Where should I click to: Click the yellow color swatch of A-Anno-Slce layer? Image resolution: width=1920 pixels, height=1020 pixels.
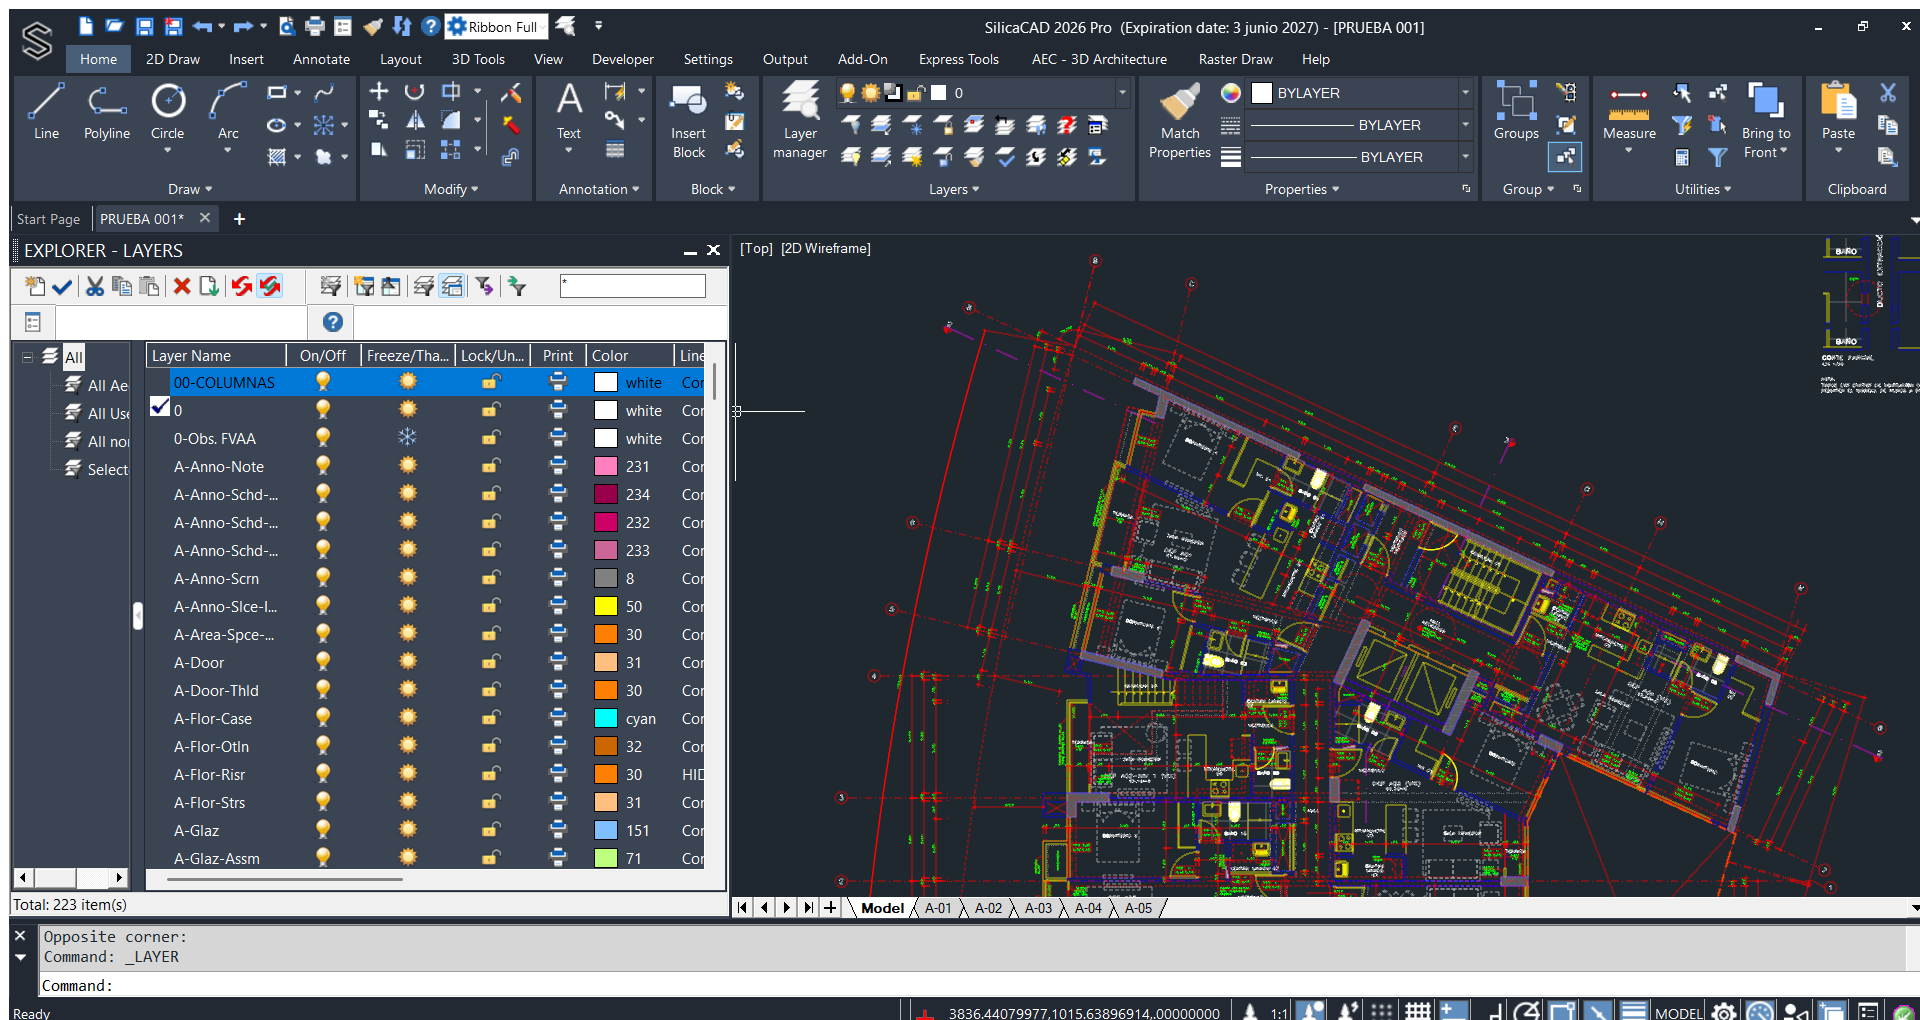pos(606,606)
